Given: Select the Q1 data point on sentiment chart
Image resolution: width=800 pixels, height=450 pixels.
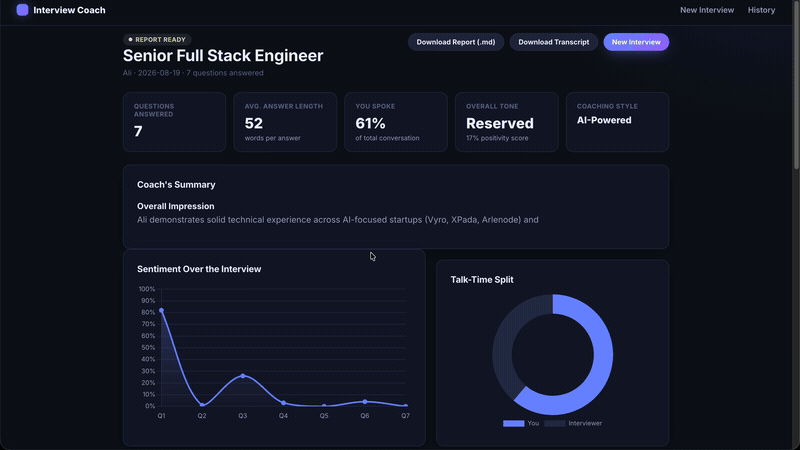Looking at the screenshot, I should (x=161, y=310).
